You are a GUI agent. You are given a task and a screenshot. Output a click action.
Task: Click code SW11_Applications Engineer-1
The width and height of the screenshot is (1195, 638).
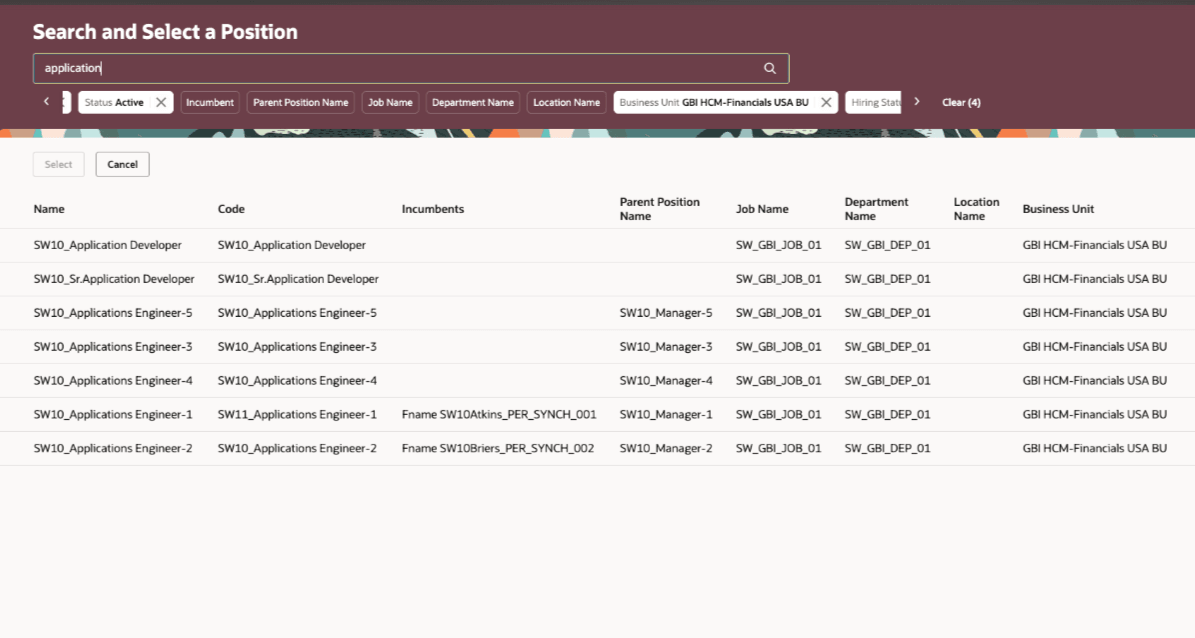click(297, 415)
